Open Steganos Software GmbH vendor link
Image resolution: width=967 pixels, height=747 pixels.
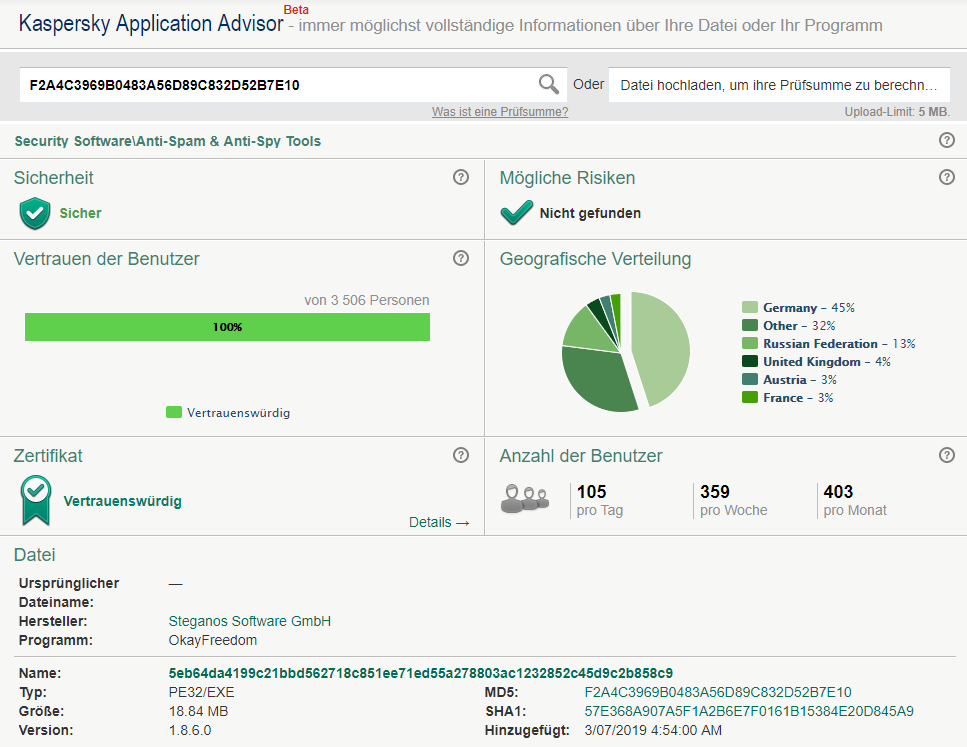[250, 621]
